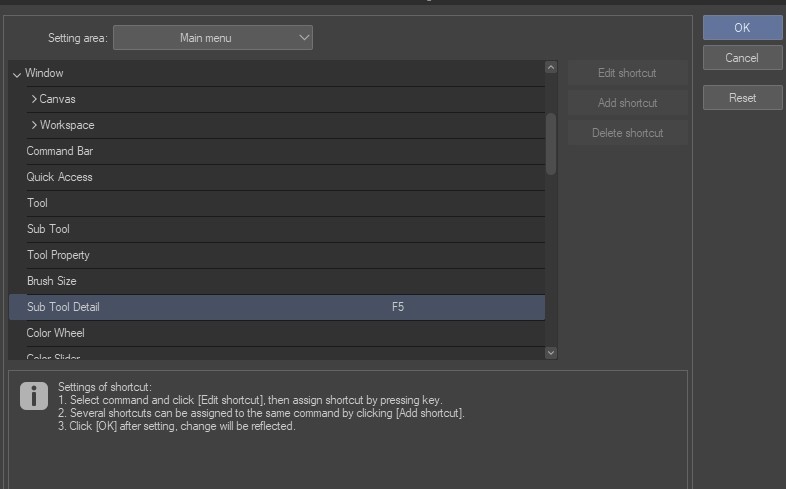
Task: Select the Tool Property row
Action: pyautogui.click(x=285, y=256)
